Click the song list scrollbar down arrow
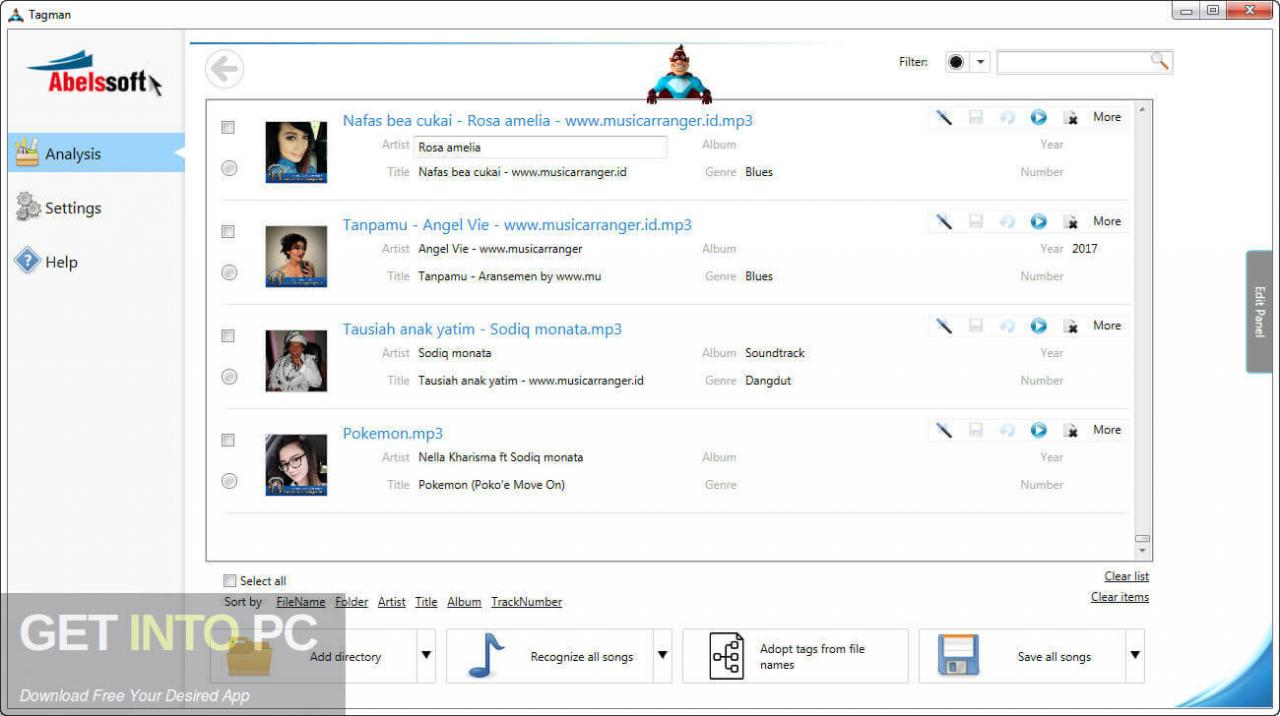Screen dimensions: 1280x716 click(1142, 551)
